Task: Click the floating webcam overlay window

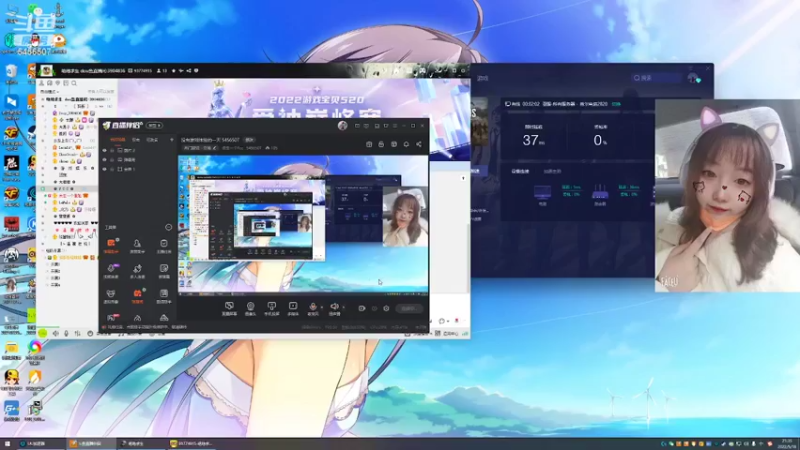Action: coord(727,195)
